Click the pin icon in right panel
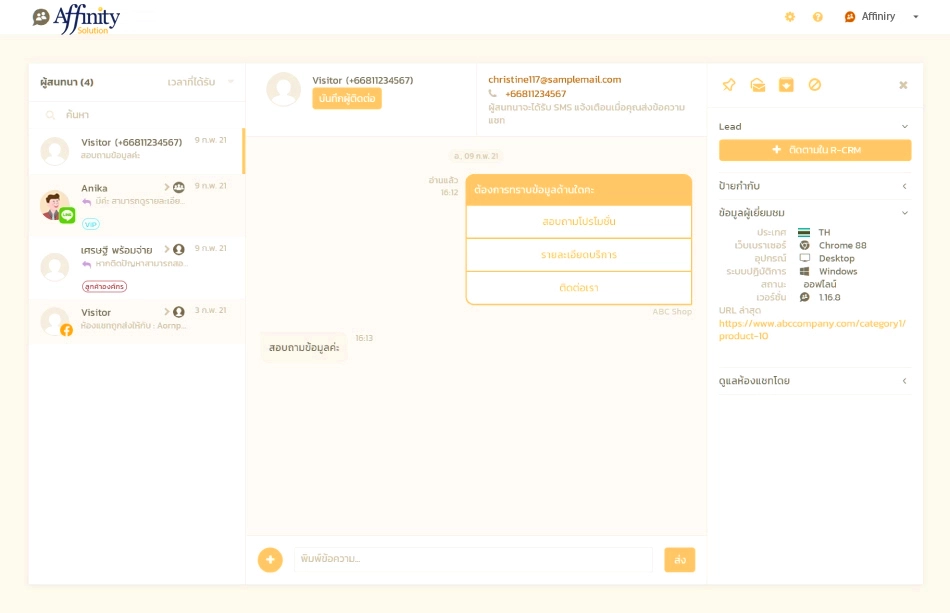Screen dimensions: 950x613 pyautogui.click(x=729, y=85)
